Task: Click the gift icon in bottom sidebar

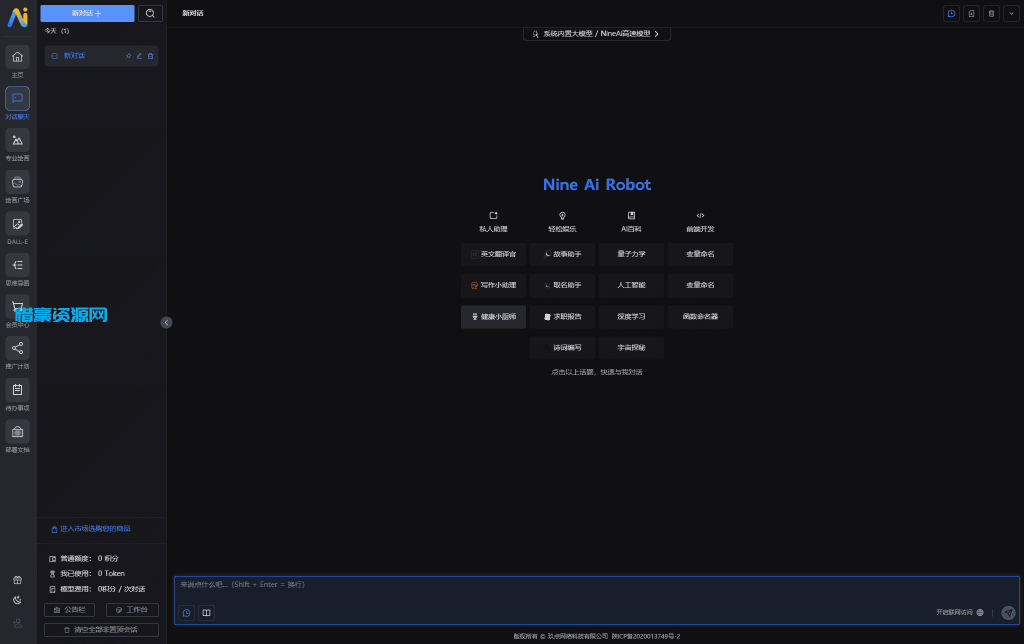Action: pos(17,580)
